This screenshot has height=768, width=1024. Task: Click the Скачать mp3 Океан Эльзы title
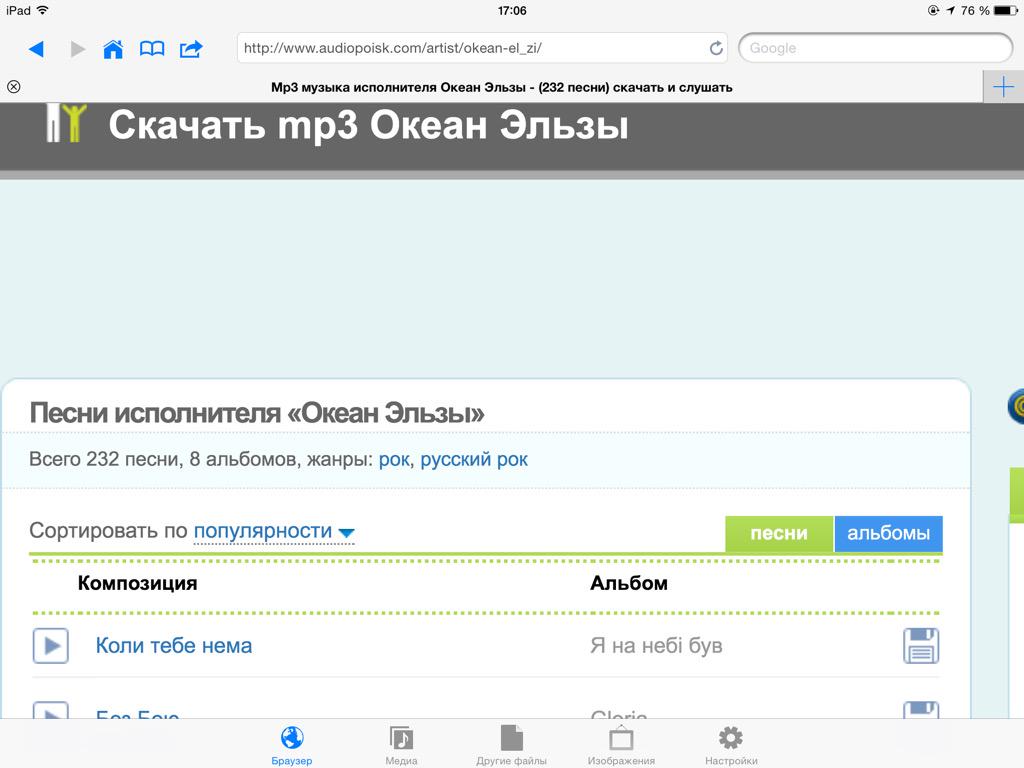(368, 125)
